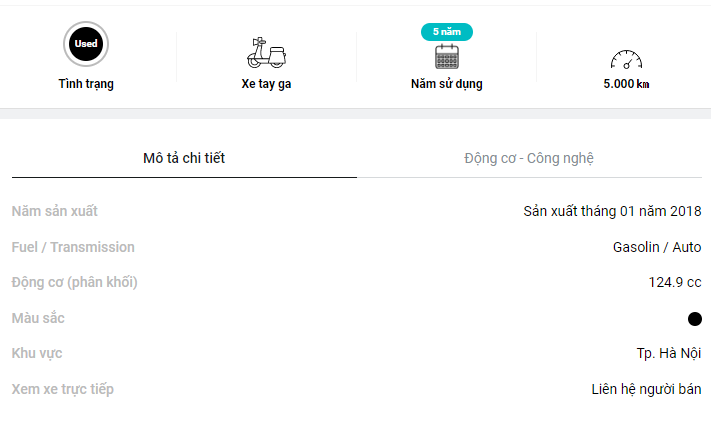Click the 124.9 cc engine value
711x427 pixels.
coord(675,282)
